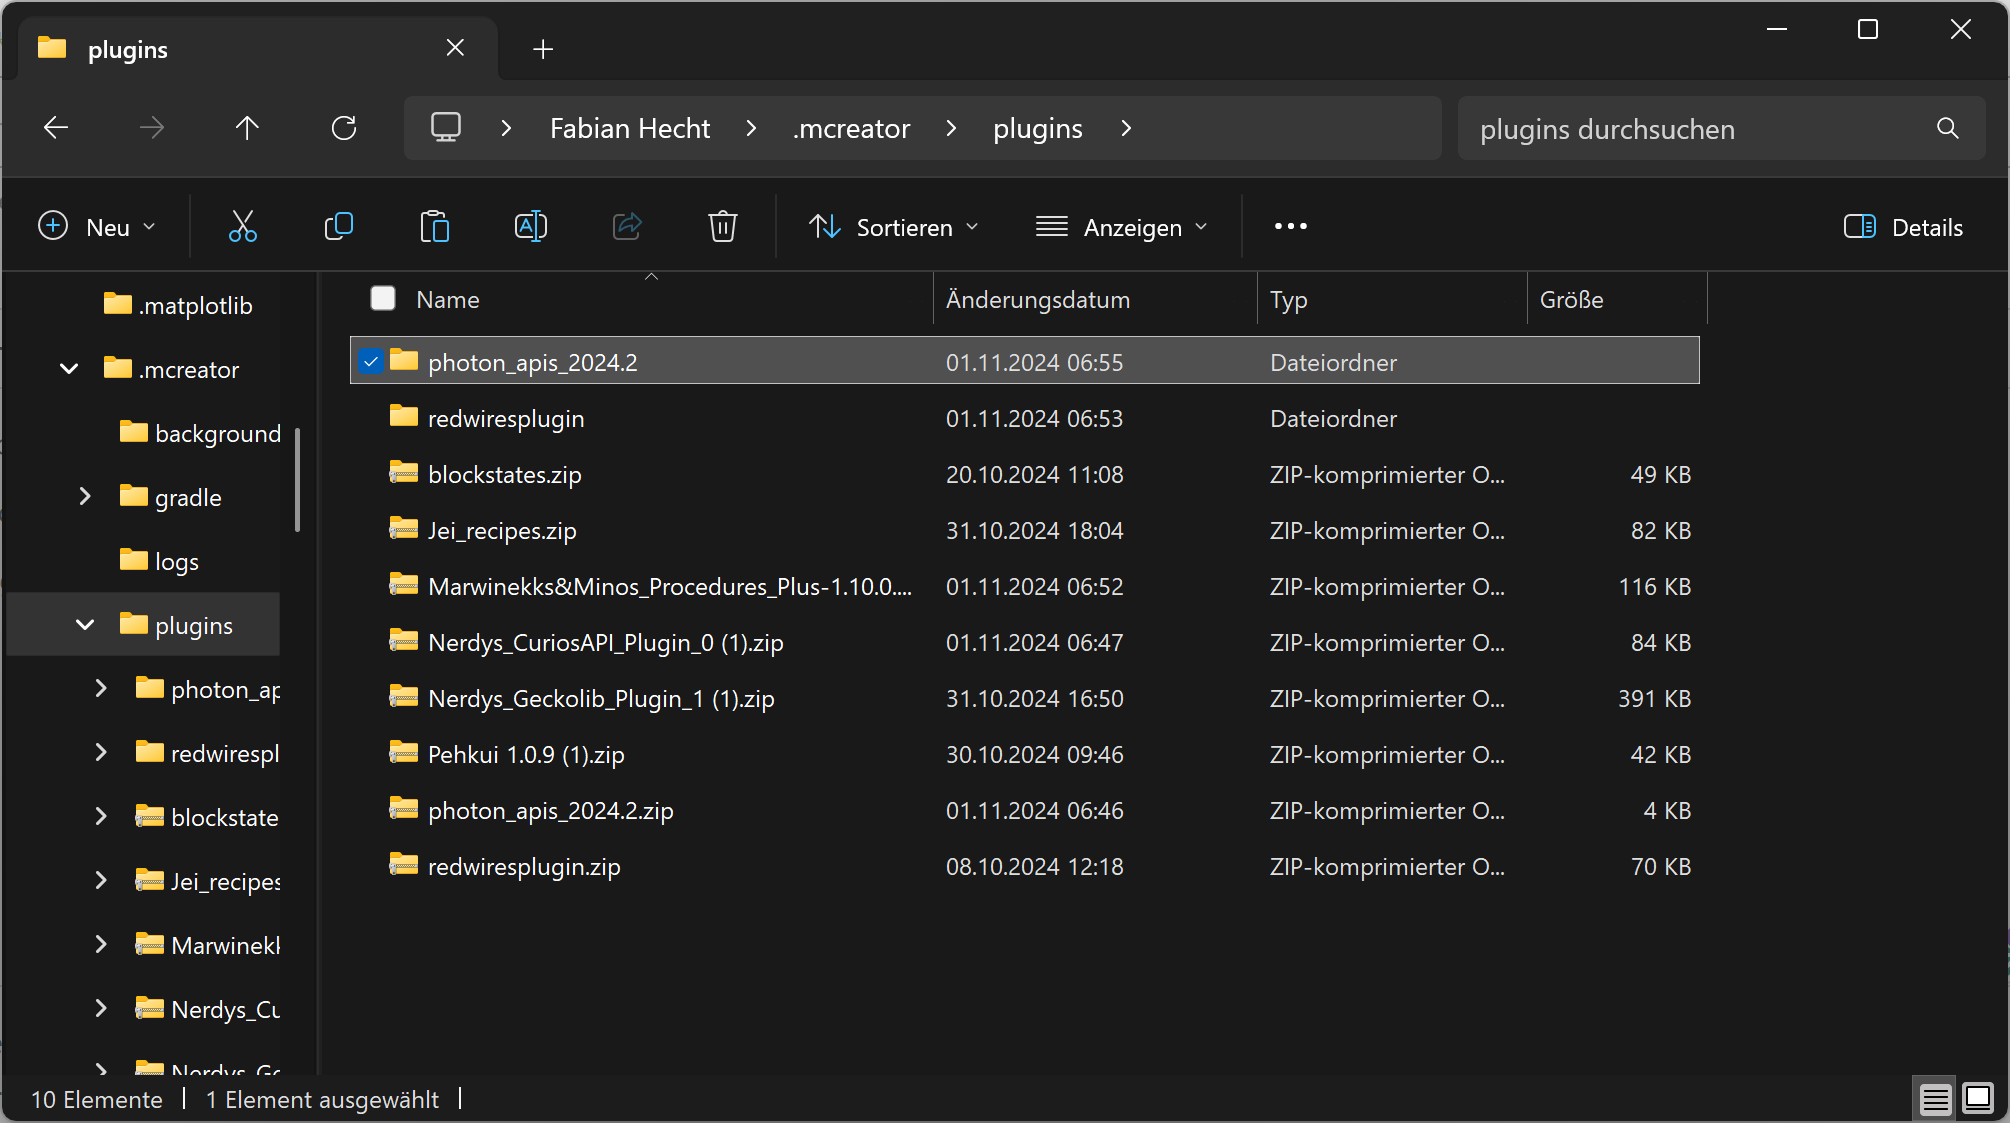Open the Neu new item button
Image resolution: width=2010 pixels, height=1123 pixels.
coord(97,227)
